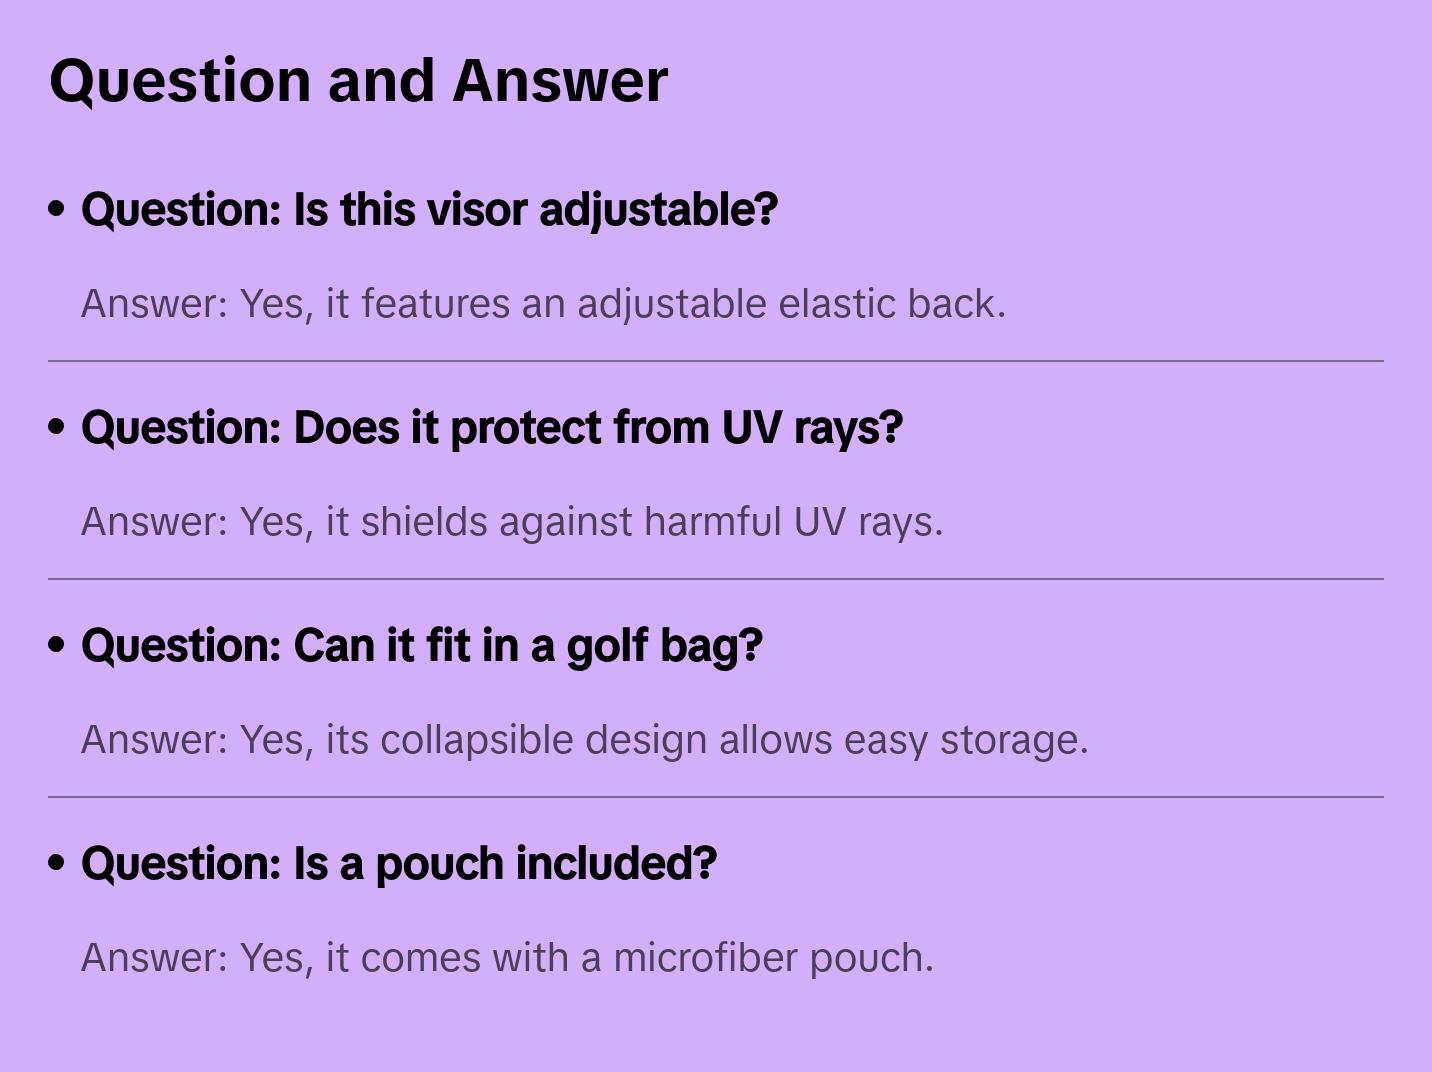This screenshot has width=1432, height=1072.
Task: Click the "Question and Answer" heading
Action: (358, 80)
